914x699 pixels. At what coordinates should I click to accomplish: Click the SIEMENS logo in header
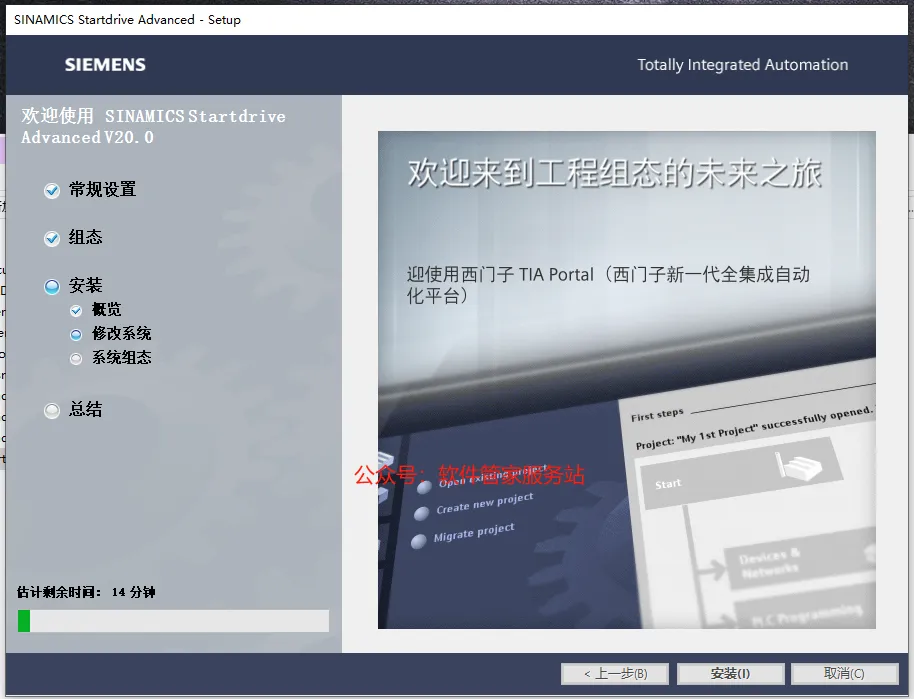pos(105,65)
